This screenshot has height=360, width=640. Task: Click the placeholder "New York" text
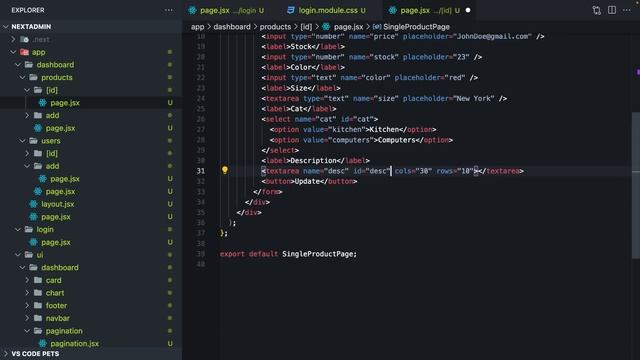coord(473,98)
